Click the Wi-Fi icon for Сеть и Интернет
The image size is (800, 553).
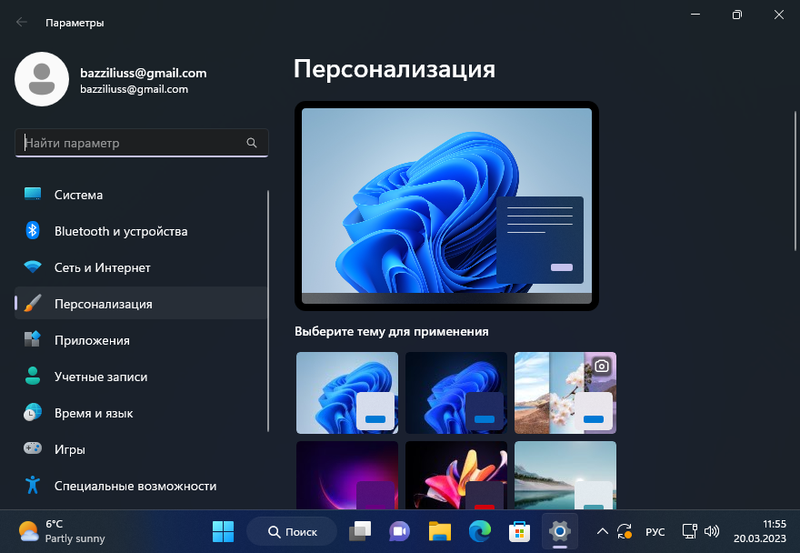tap(33, 267)
